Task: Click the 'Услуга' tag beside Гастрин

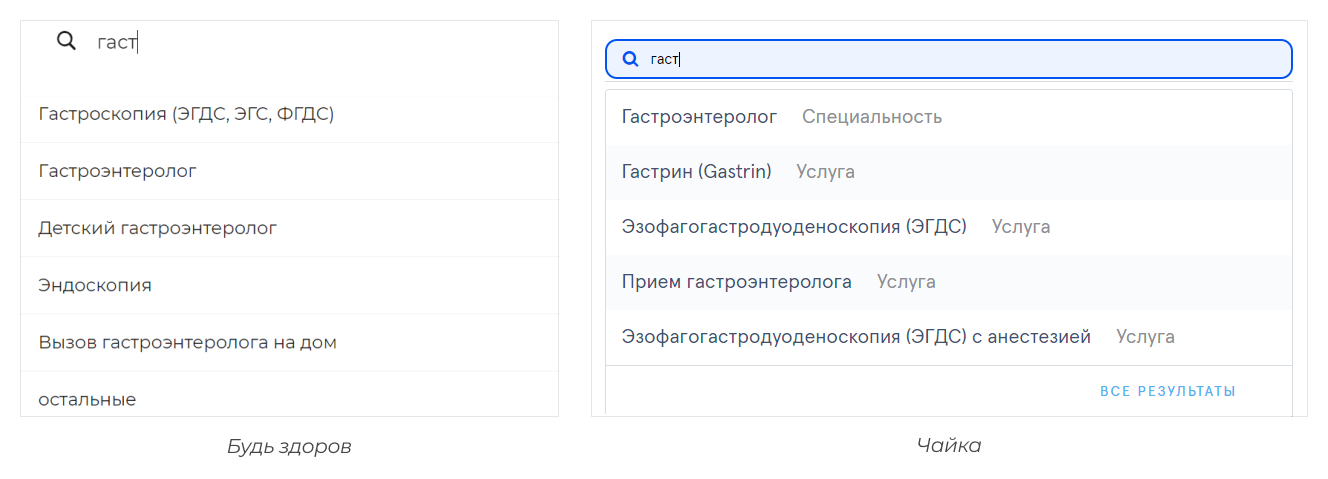Action: [825, 172]
